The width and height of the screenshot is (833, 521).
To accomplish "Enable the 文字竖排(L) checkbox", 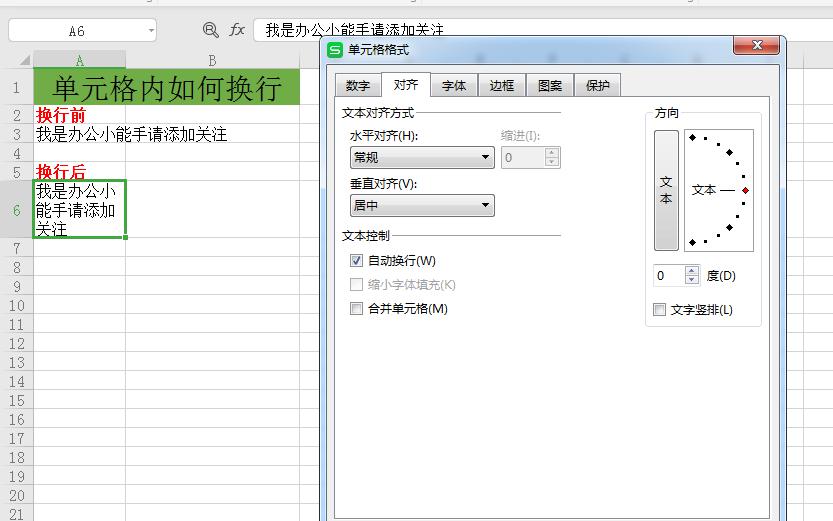I will [x=659, y=310].
